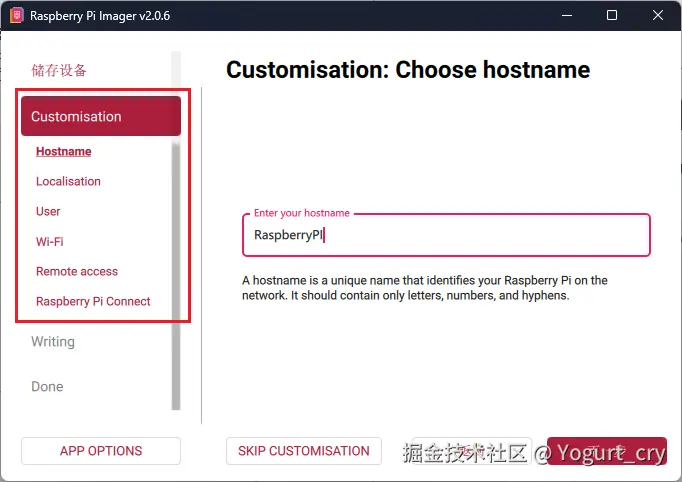Go to the Localisation sub-step
Image resolution: width=682 pixels, height=482 pixels.
[x=68, y=181]
